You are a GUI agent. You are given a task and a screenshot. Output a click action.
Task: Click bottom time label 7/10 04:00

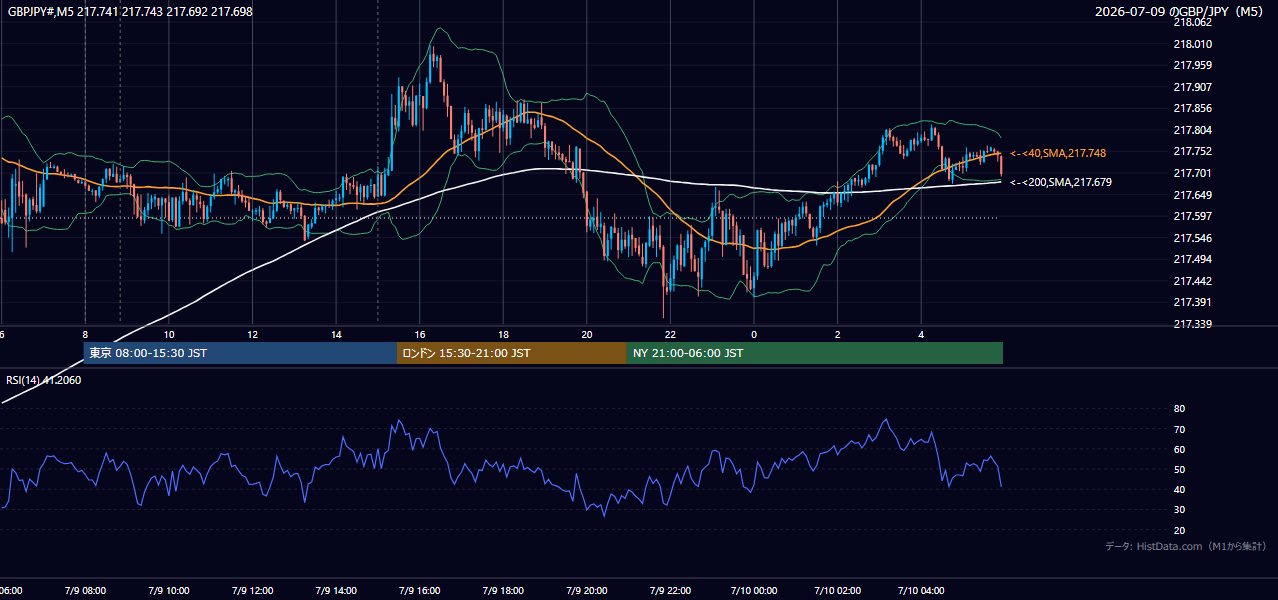[x=921, y=591]
